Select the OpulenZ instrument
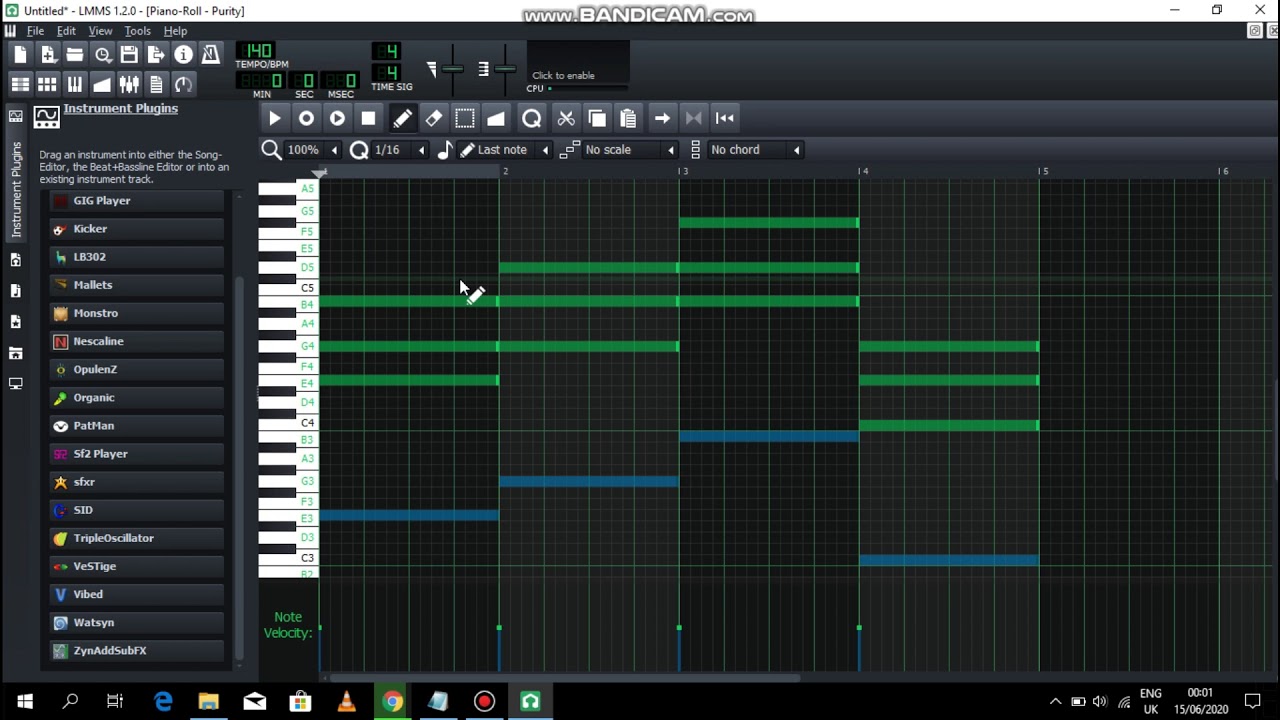1280x720 pixels. pyautogui.click(x=136, y=369)
